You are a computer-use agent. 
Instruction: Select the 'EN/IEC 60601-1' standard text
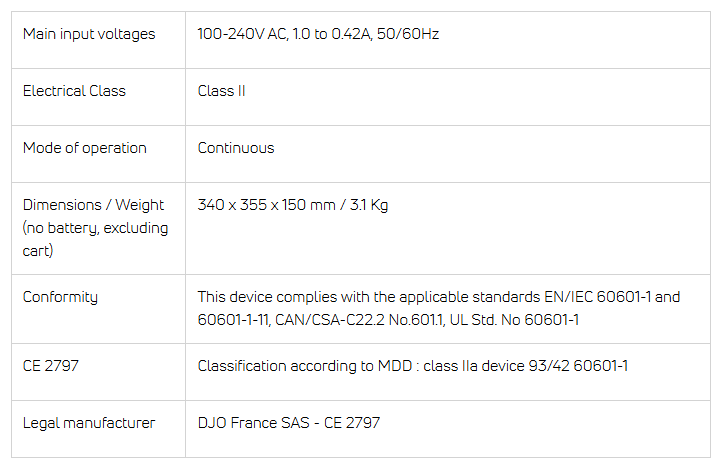pos(597,297)
